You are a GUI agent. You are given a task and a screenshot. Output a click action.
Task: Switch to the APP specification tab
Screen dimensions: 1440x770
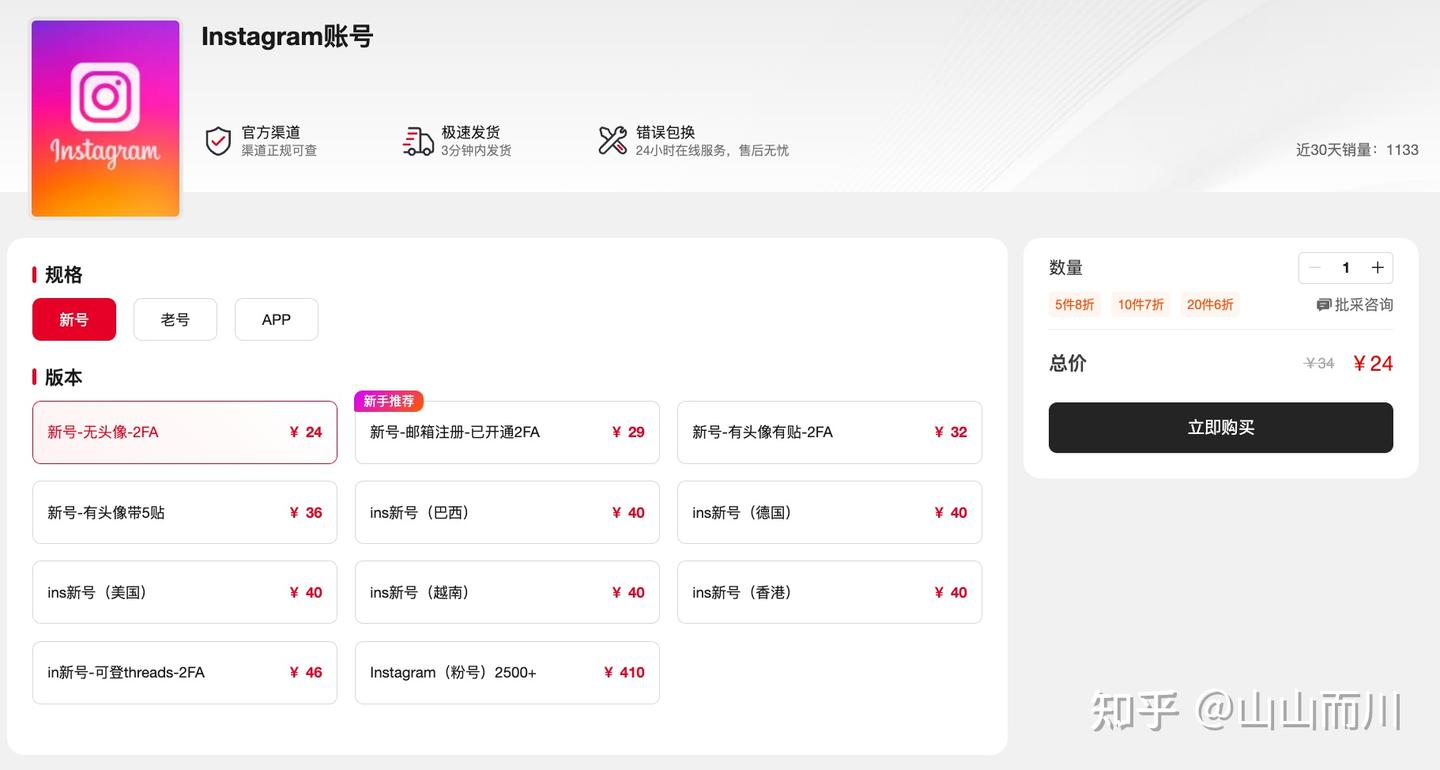276,319
